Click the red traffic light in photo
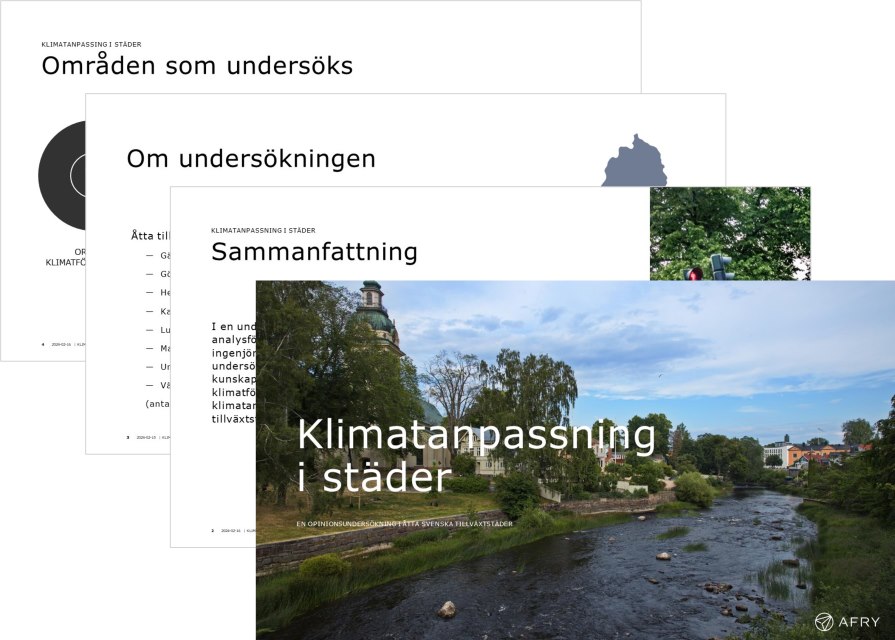The height and width of the screenshot is (640, 895). click(693, 273)
